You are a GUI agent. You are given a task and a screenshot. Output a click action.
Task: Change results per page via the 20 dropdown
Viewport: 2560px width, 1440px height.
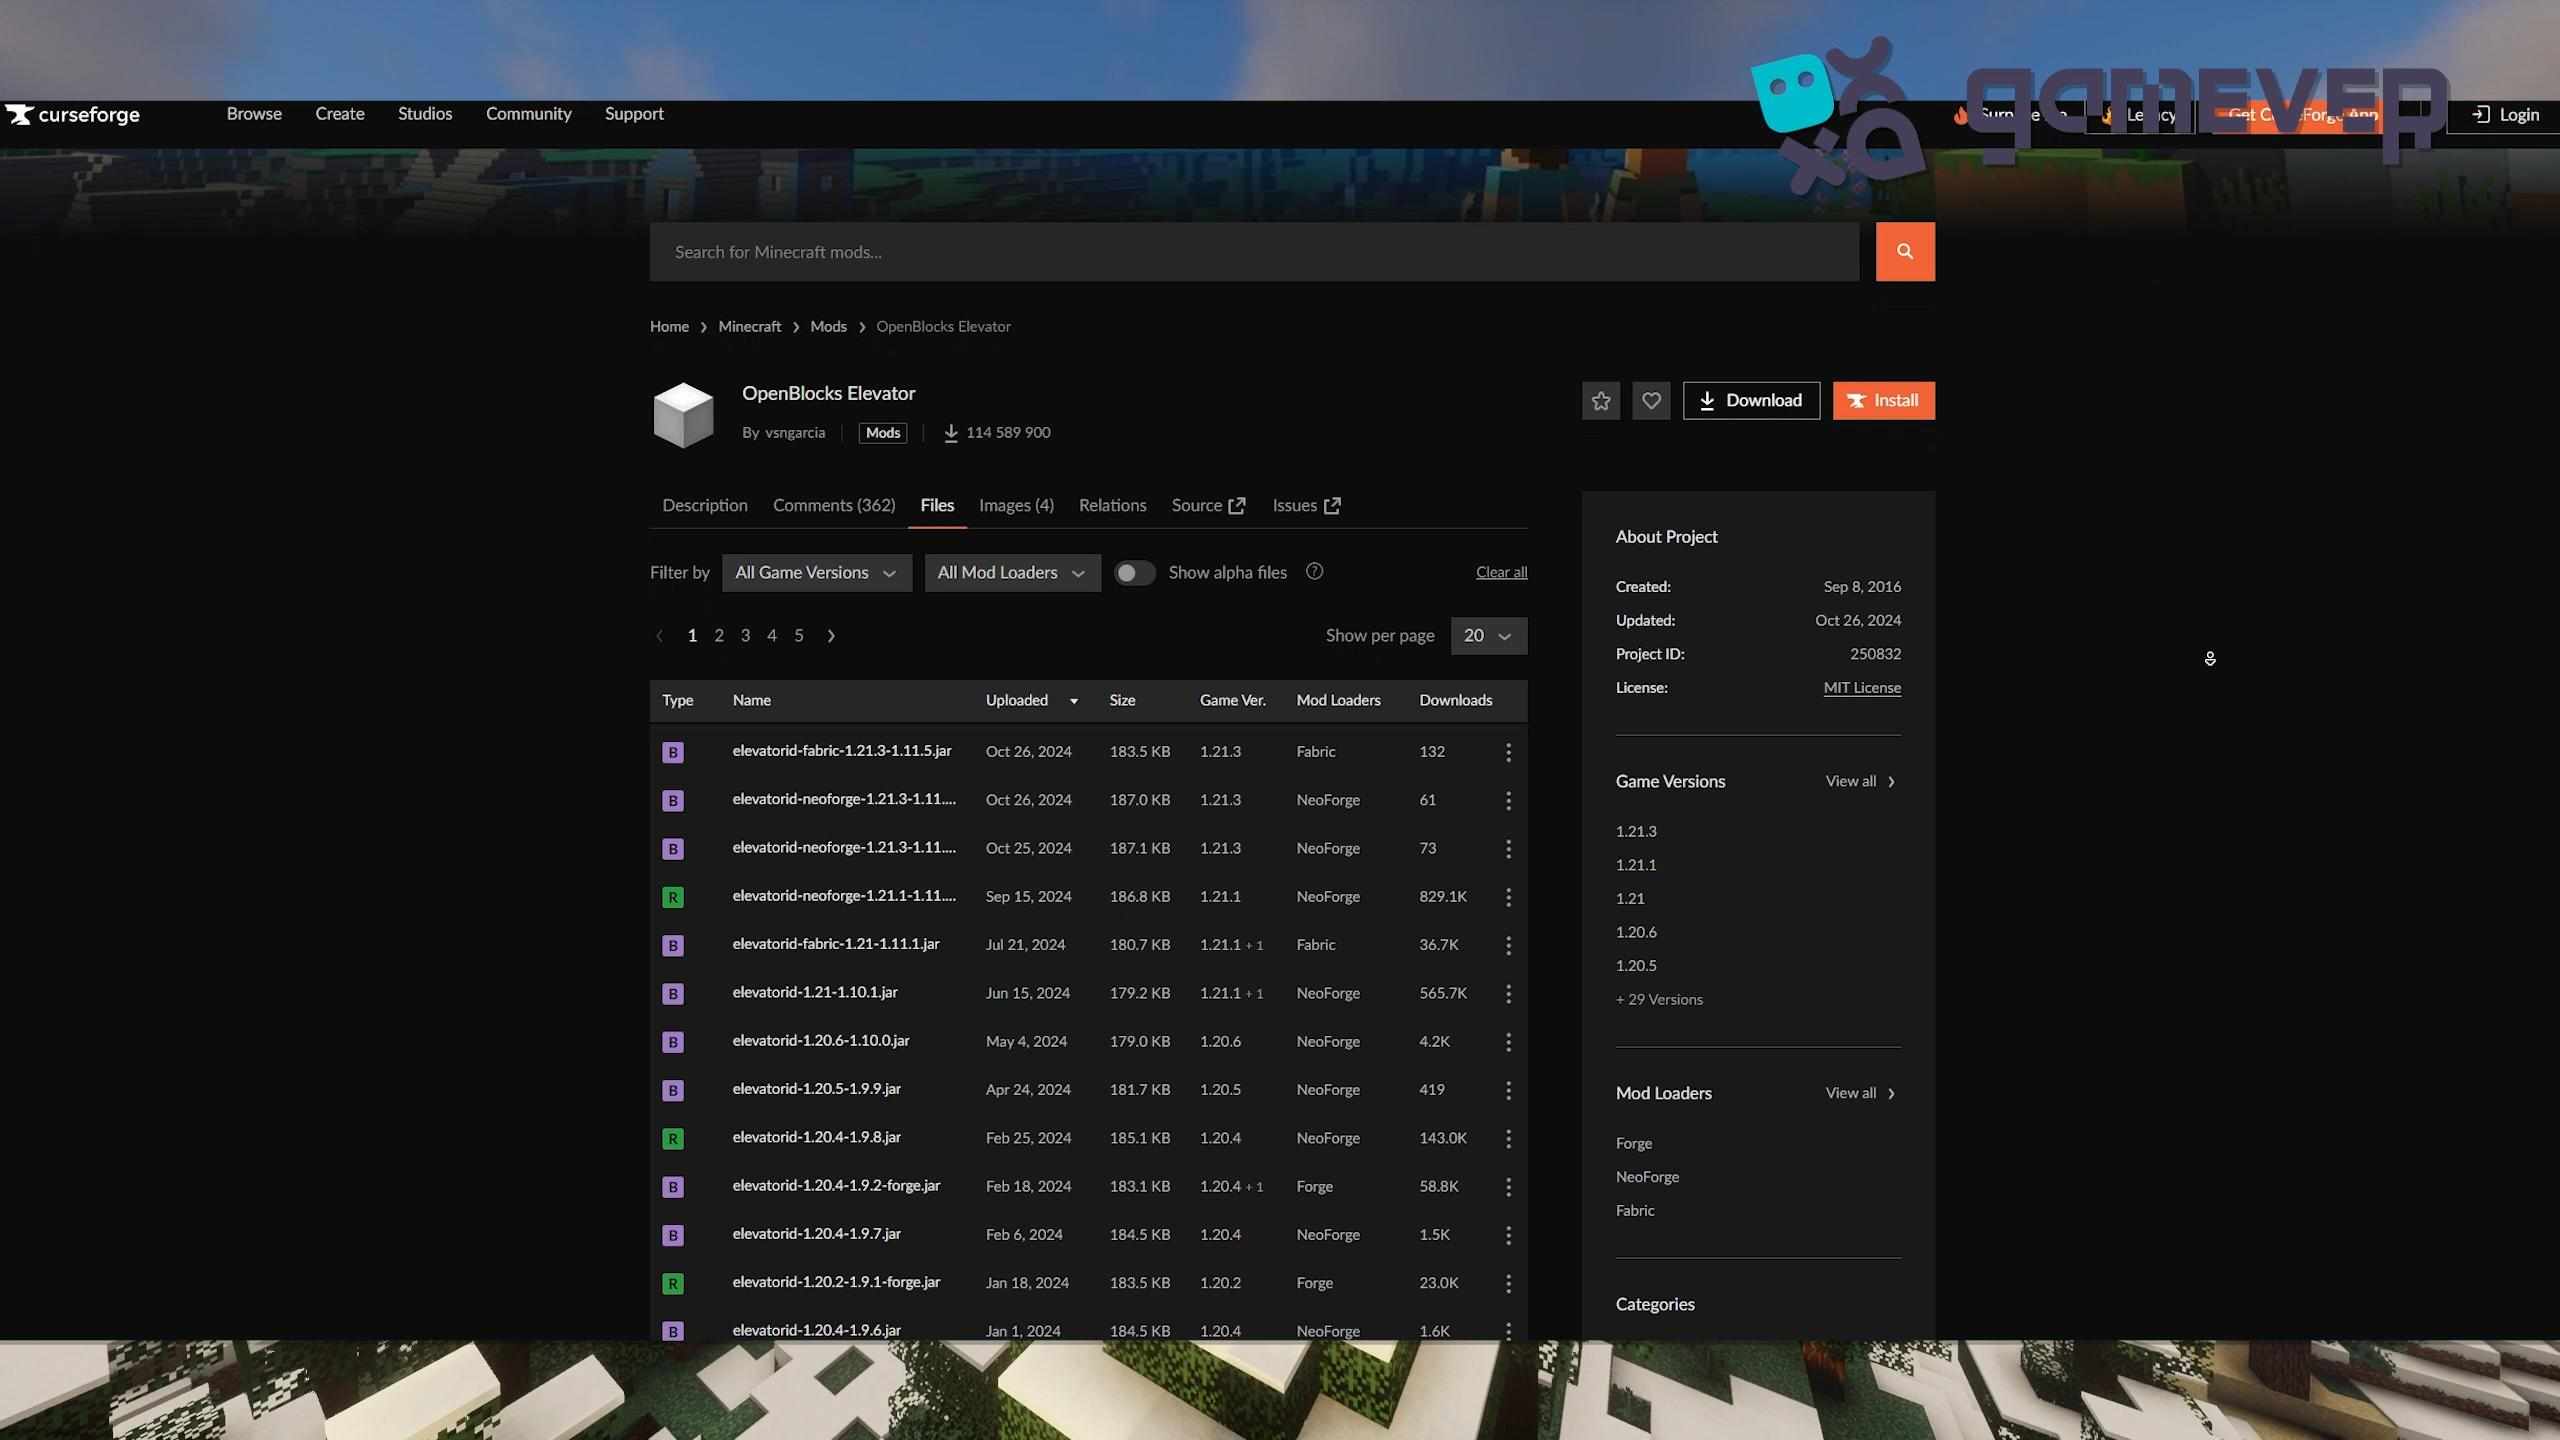(1488, 635)
